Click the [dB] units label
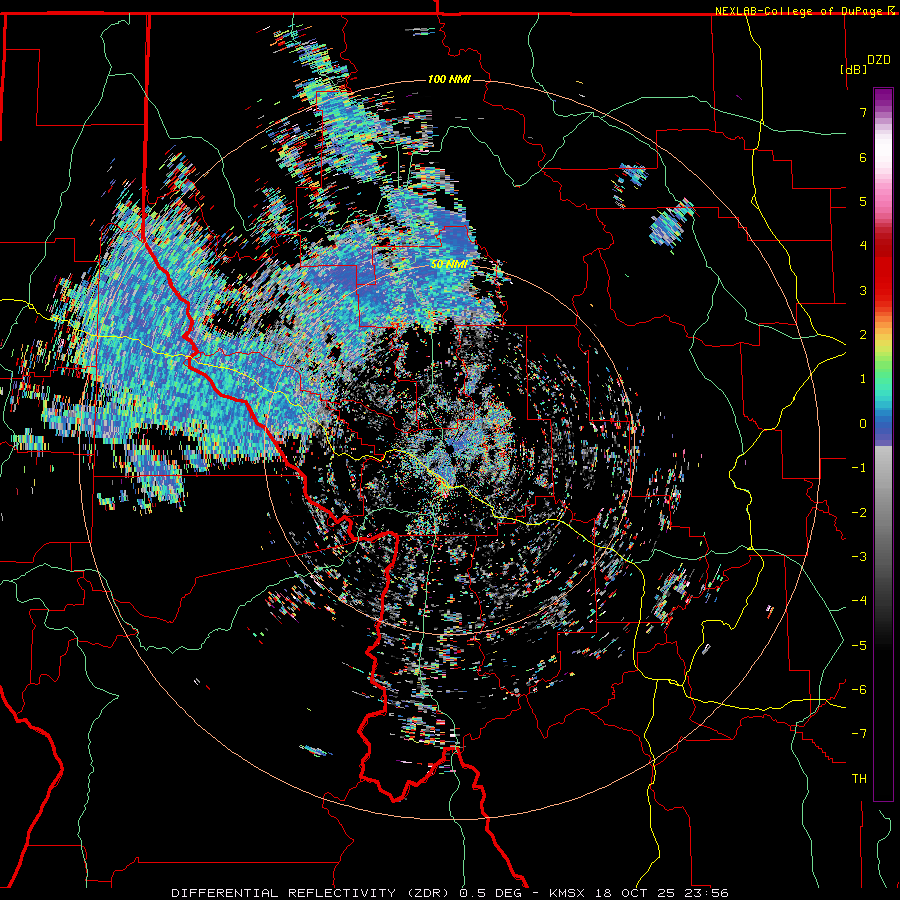 click(853, 69)
